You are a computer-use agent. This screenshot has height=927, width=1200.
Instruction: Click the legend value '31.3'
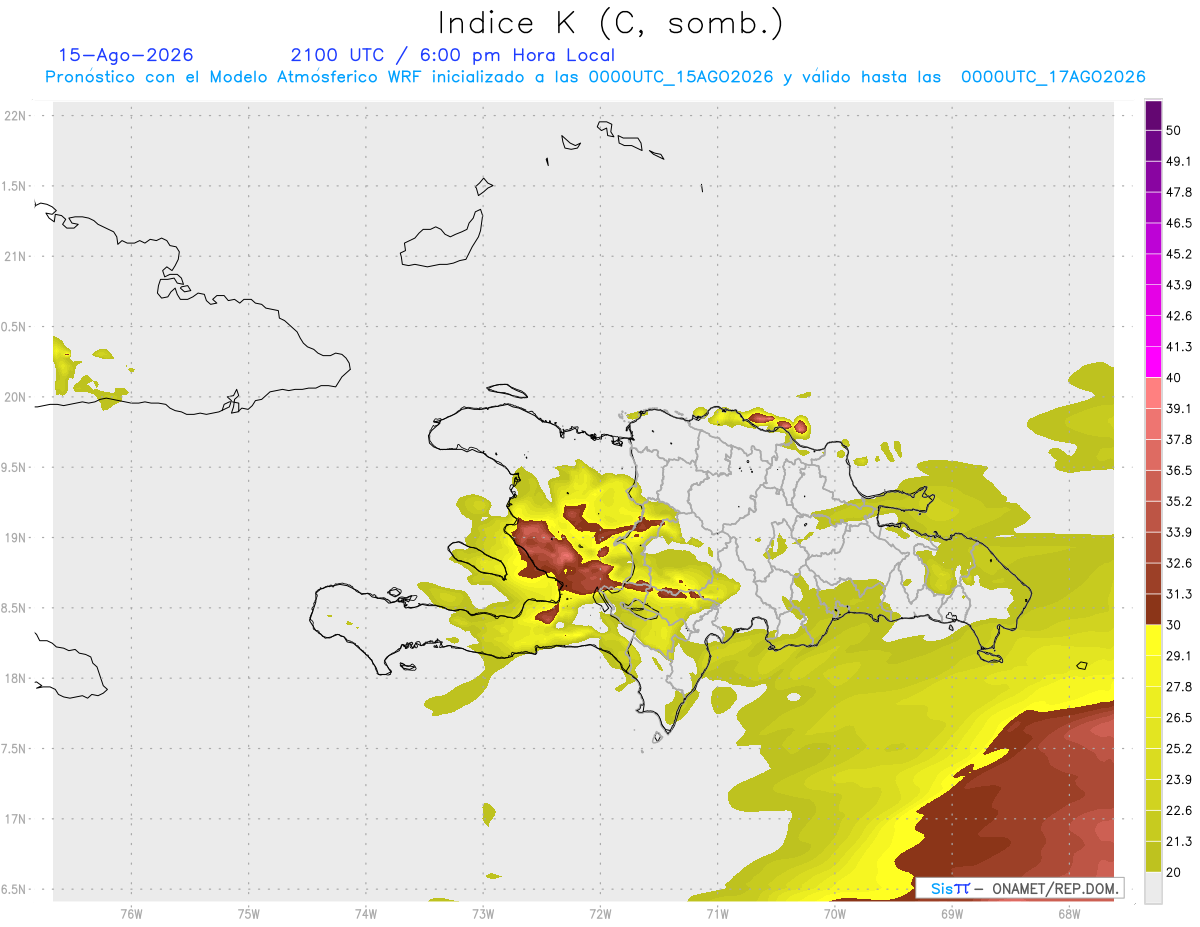pos(1179,594)
